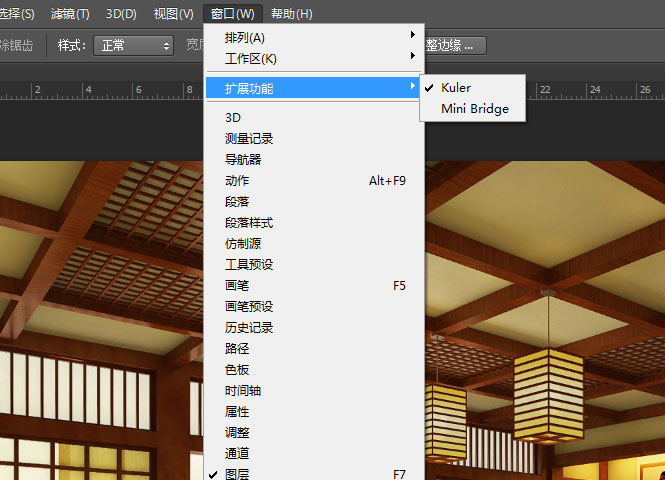The width and height of the screenshot is (665, 480).
Task: Uncheck Kuler in the extensions submenu
Action: pyautogui.click(x=455, y=88)
